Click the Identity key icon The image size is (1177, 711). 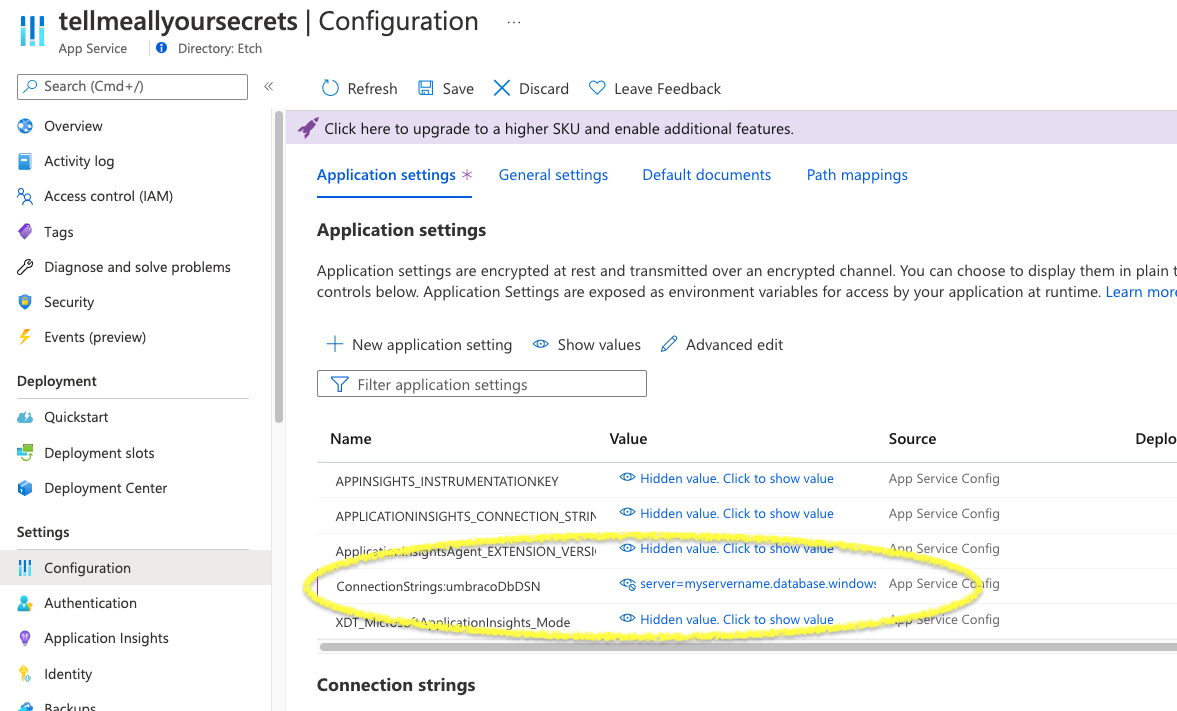pos(25,673)
